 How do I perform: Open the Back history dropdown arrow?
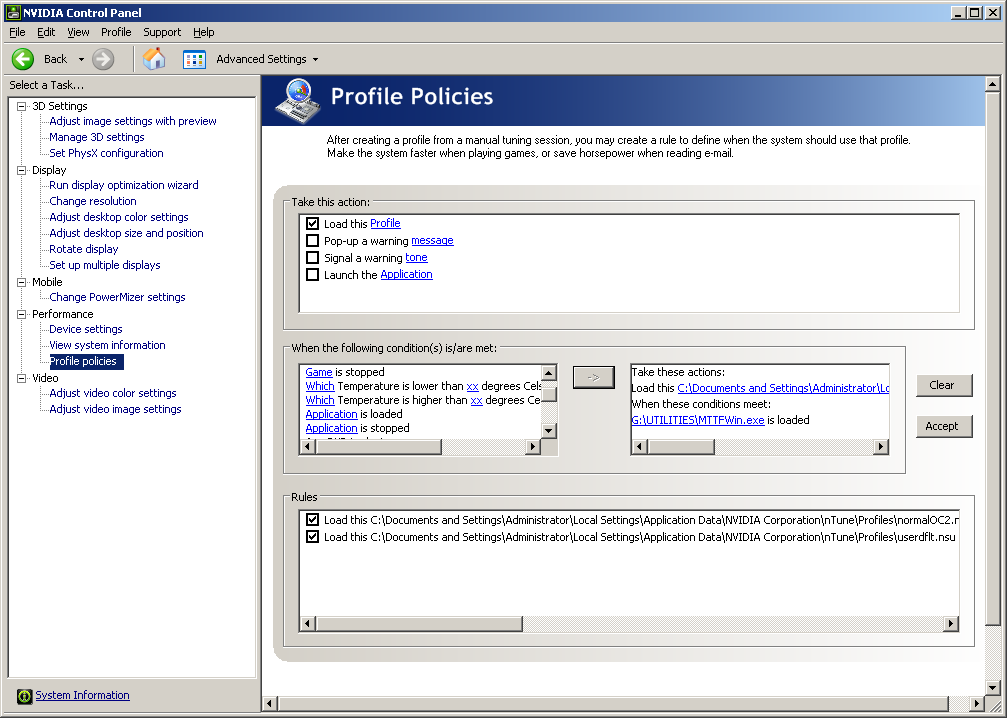(82, 59)
